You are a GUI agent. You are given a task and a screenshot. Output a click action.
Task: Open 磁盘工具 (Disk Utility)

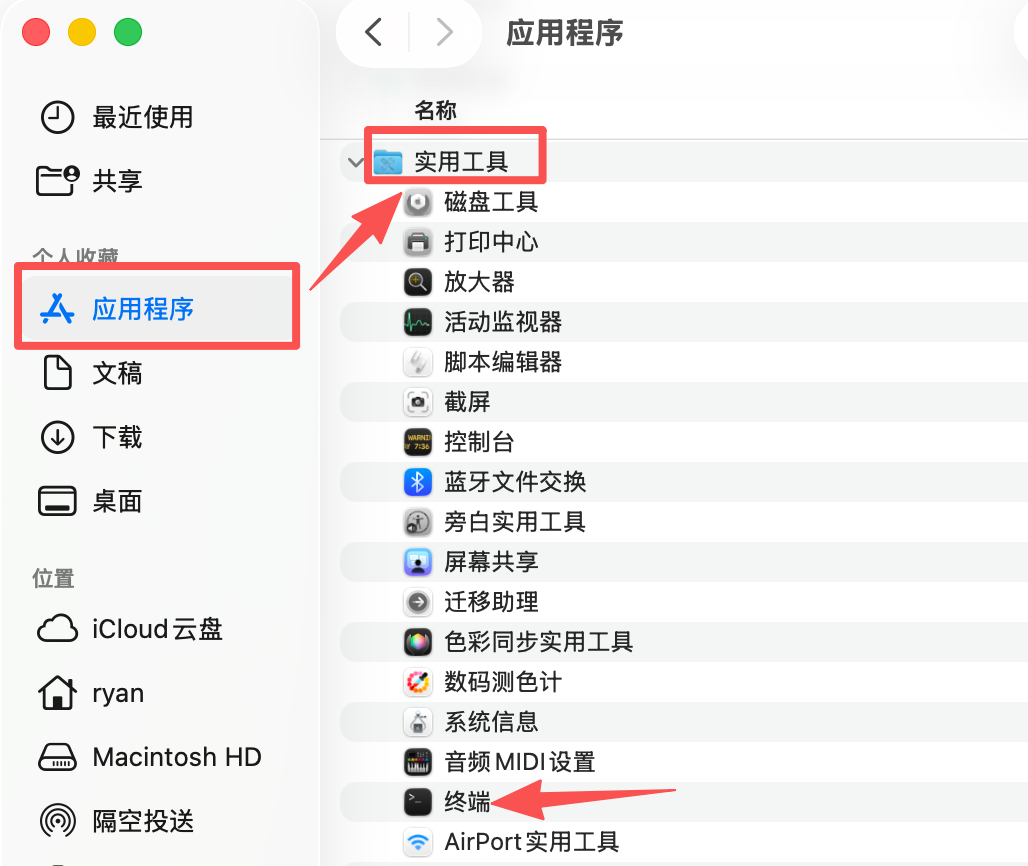[x=490, y=202]
